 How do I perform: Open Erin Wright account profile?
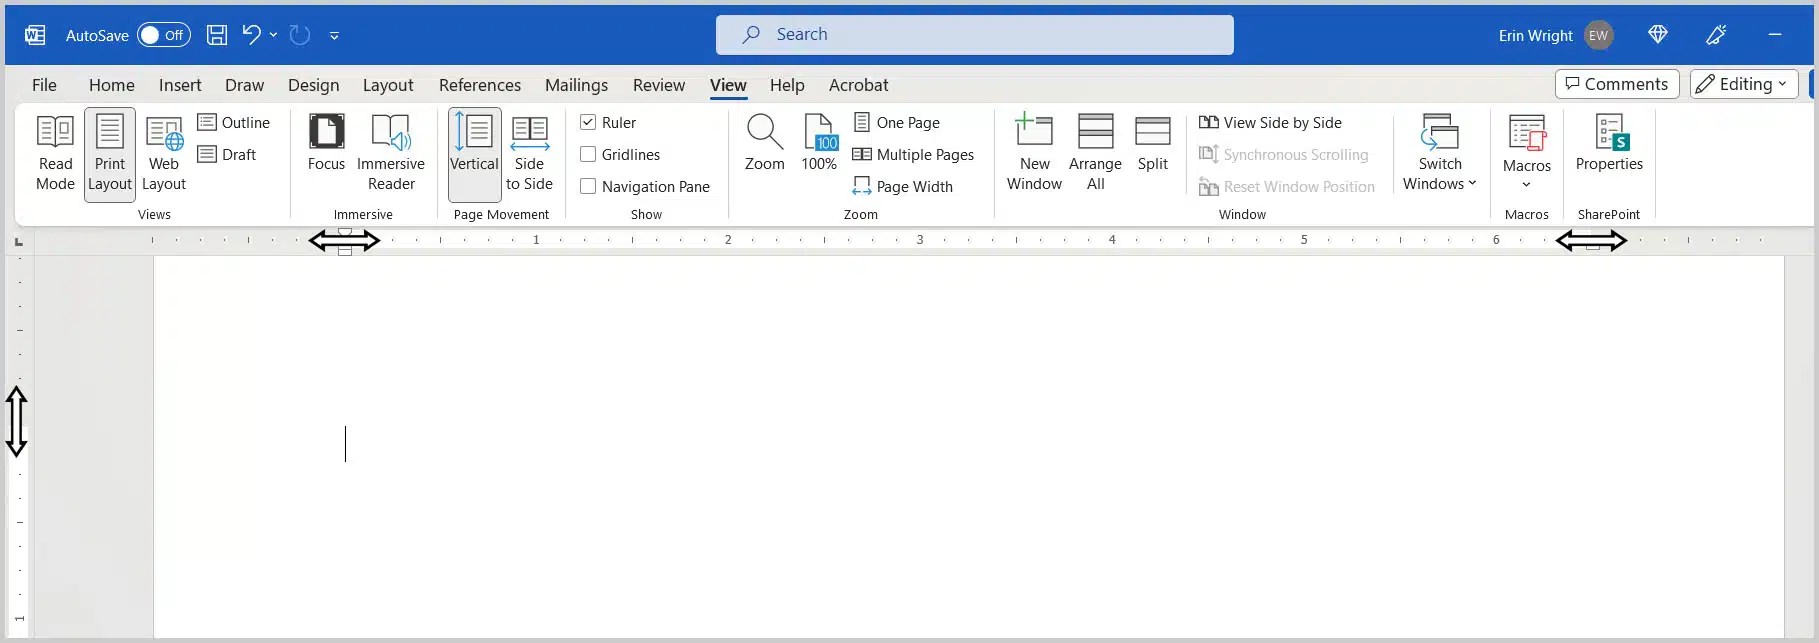[x=1555, y=35]
